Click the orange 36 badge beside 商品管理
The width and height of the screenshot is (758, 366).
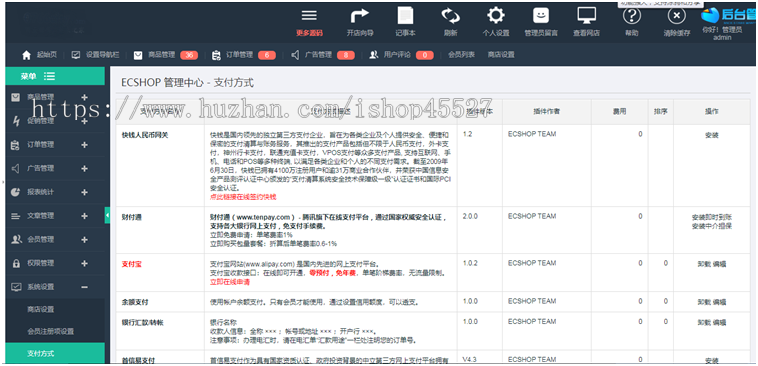pyautogui.click(x=189, y=55)
